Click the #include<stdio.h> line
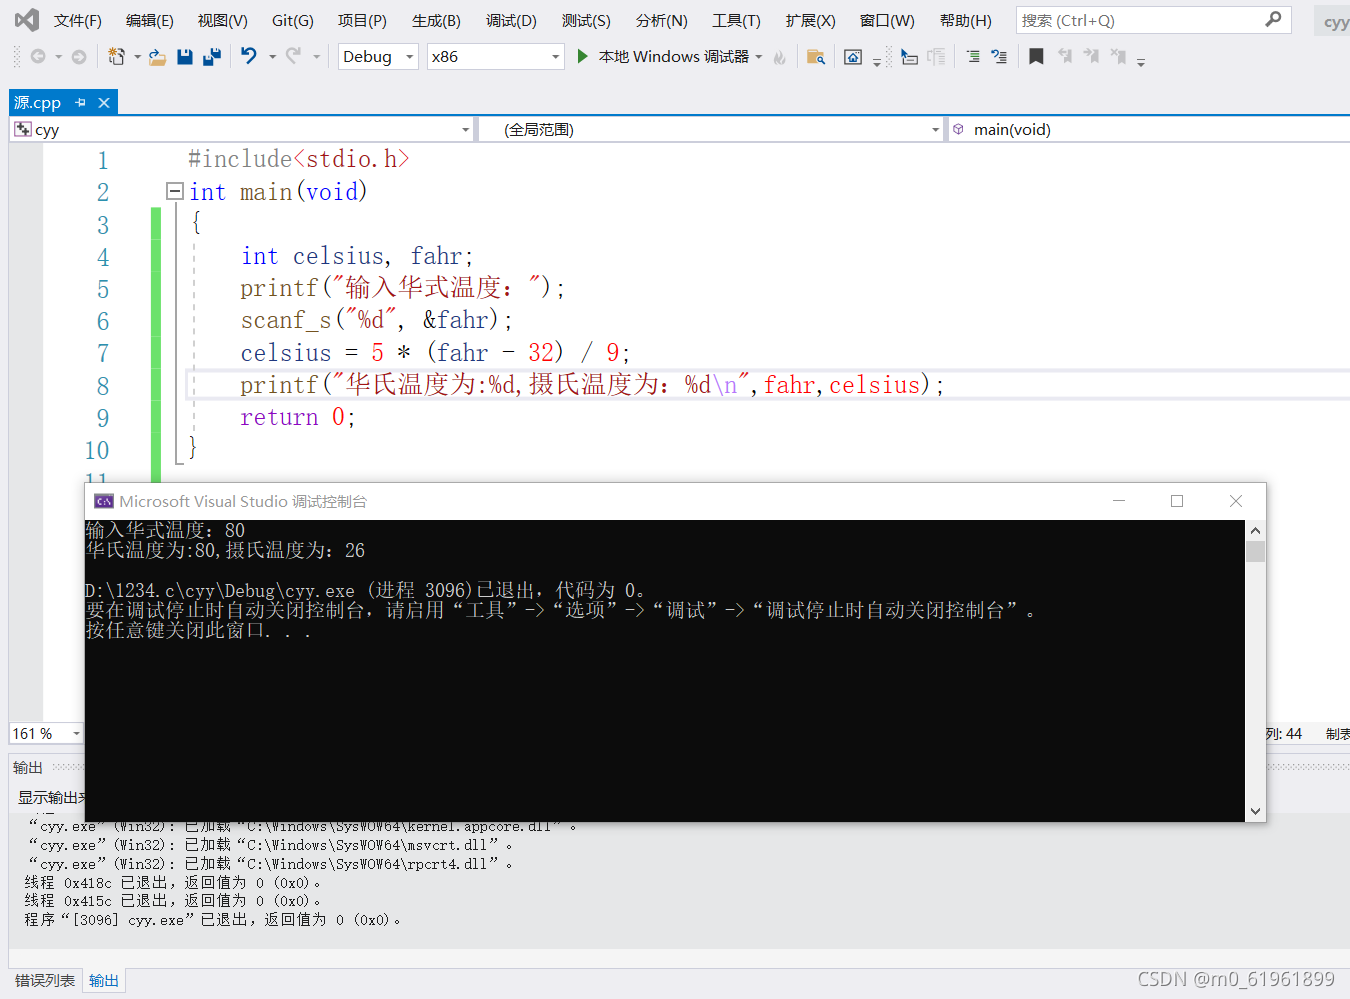The image size is (1350, 999). click(298, 159)
